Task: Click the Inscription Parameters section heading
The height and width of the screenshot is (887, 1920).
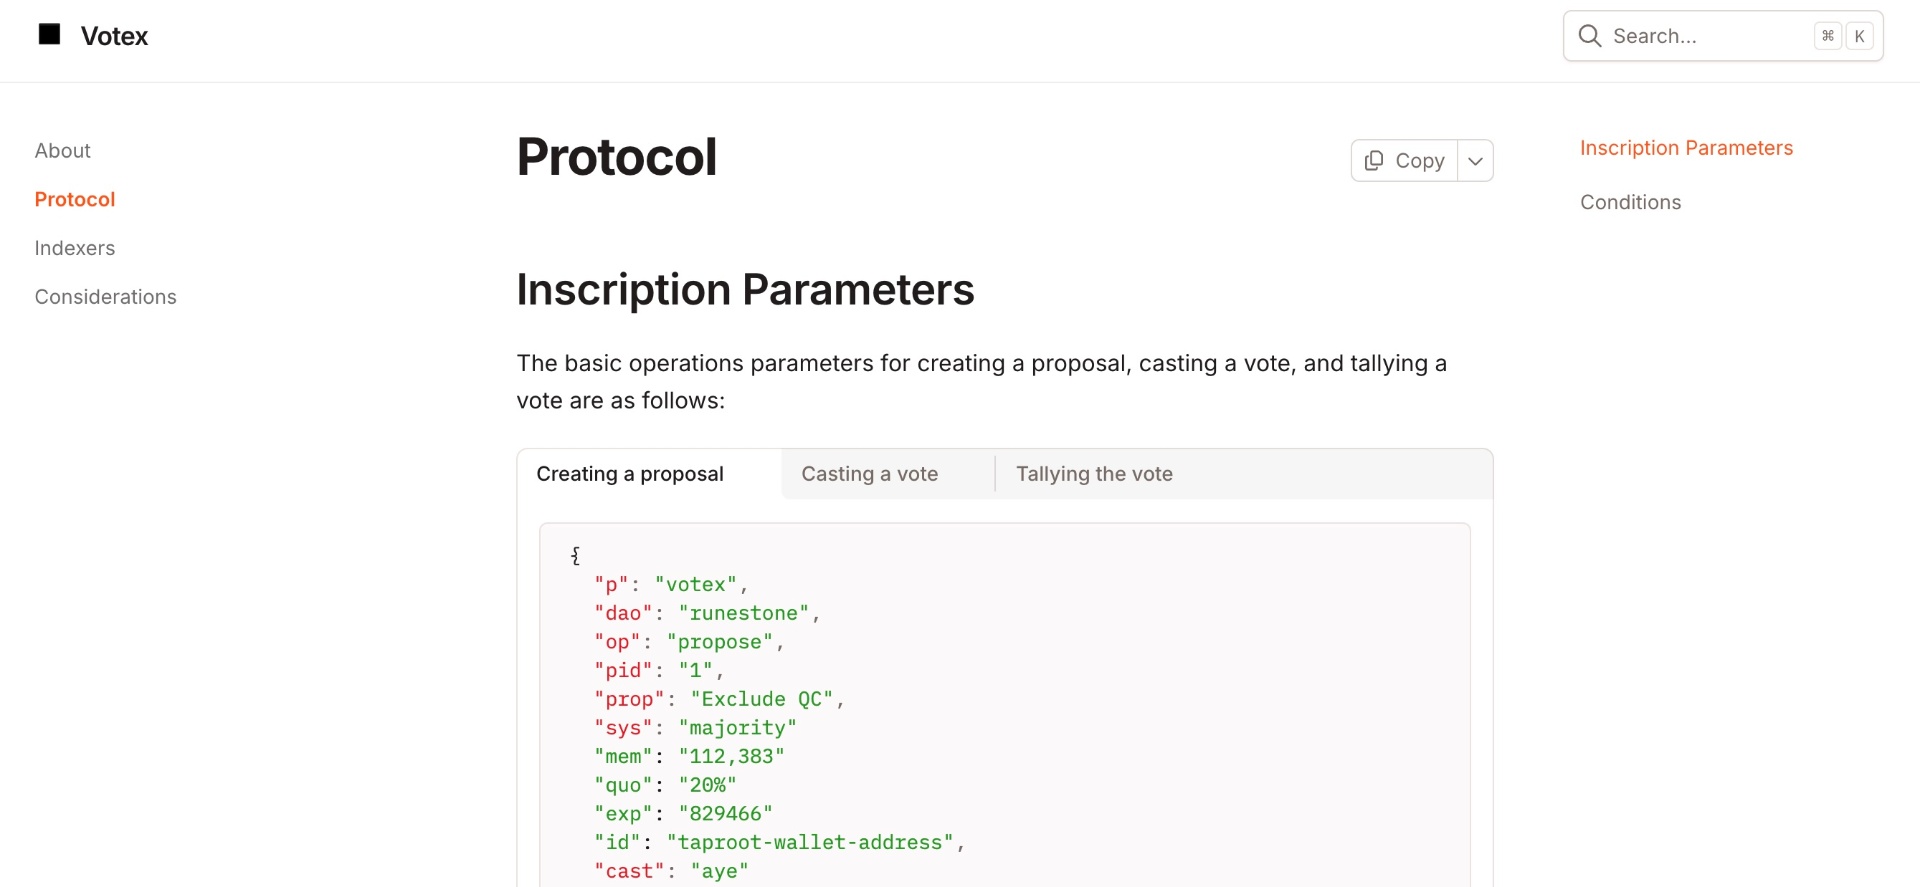Action: (745, 290)
